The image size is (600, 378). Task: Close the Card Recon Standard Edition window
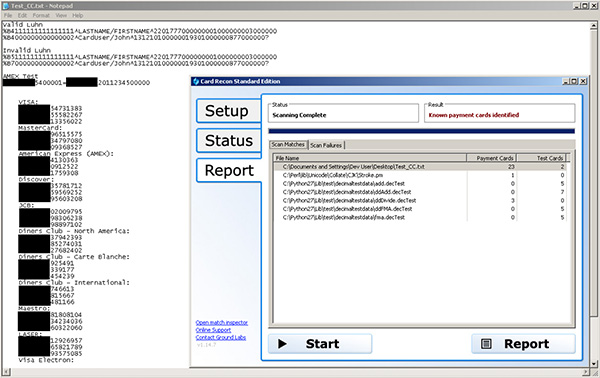click(583, 81)
